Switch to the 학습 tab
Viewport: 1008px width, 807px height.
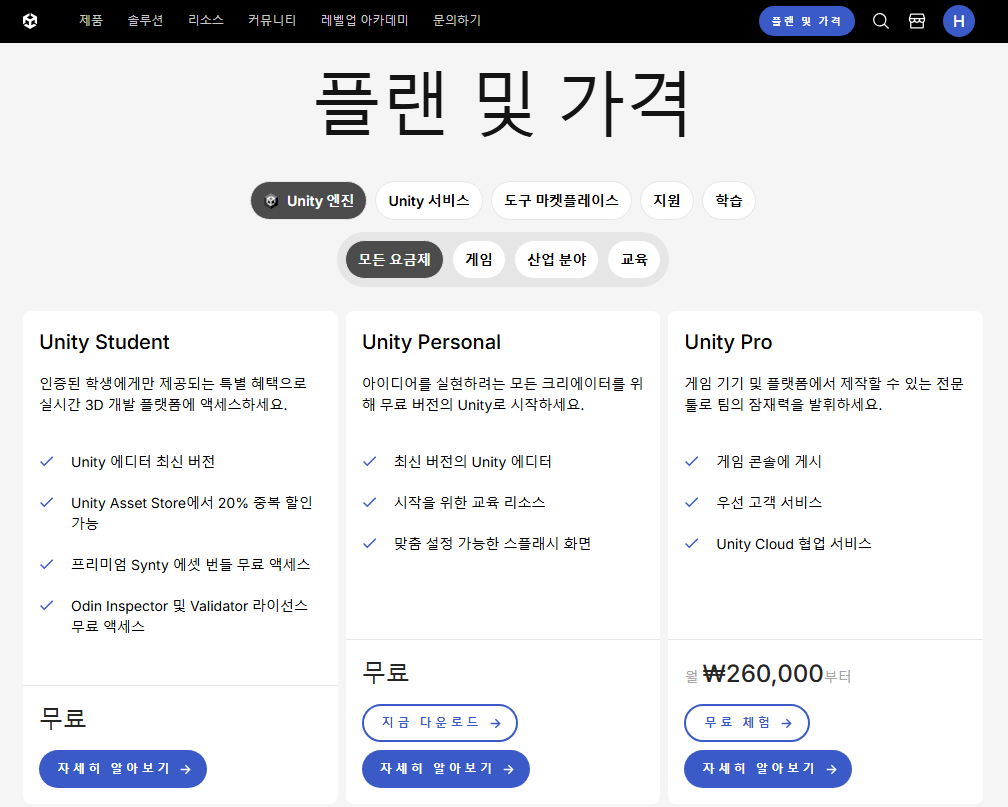point(728,201)
